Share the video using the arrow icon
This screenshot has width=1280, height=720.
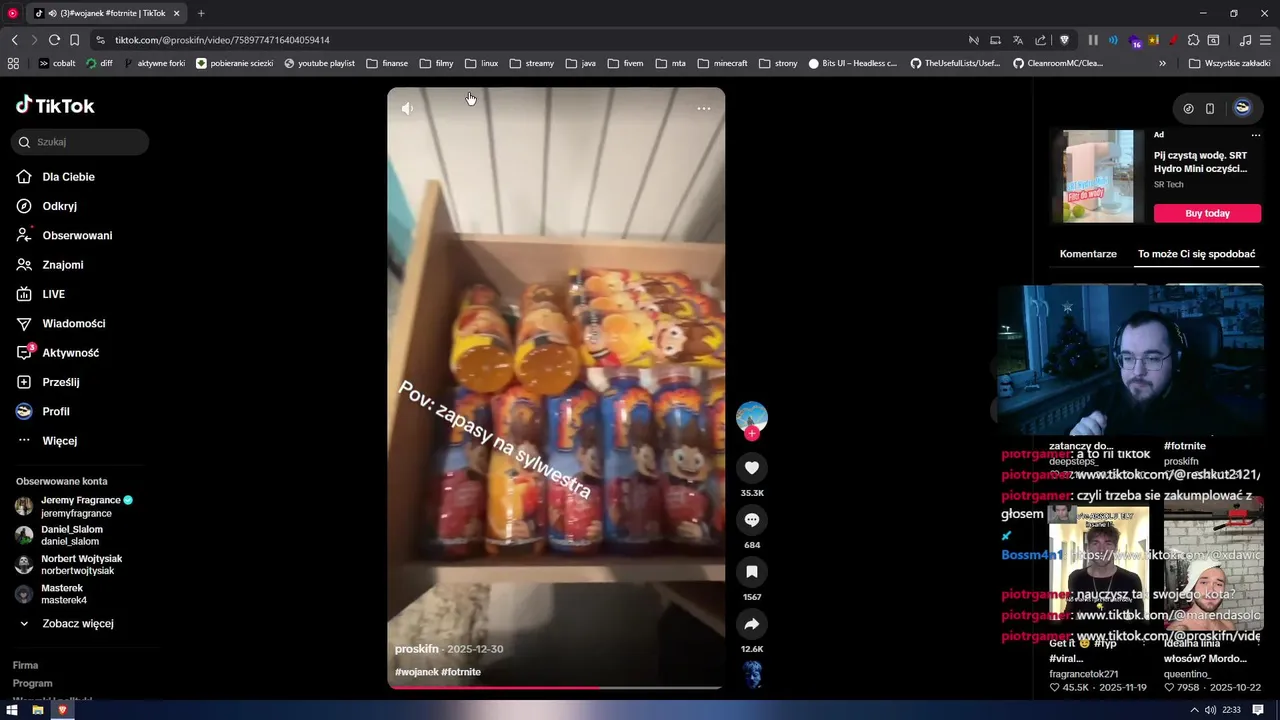(x=752, y=624)
